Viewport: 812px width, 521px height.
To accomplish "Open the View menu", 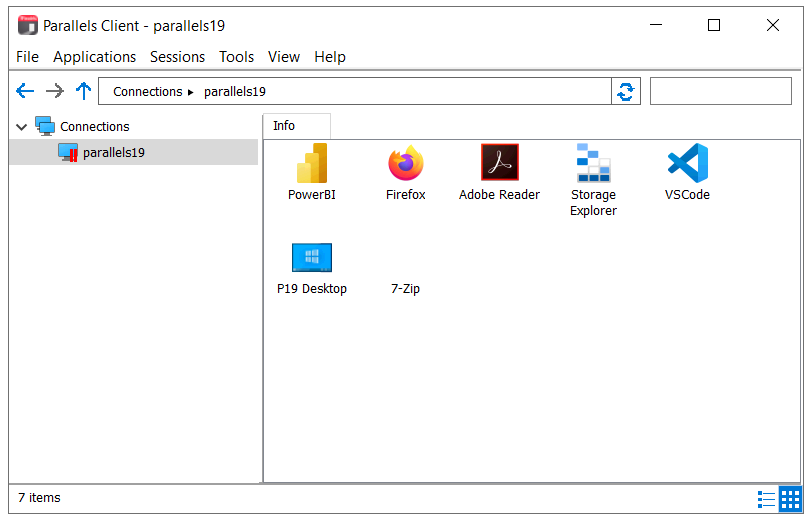I will (284, 56).
